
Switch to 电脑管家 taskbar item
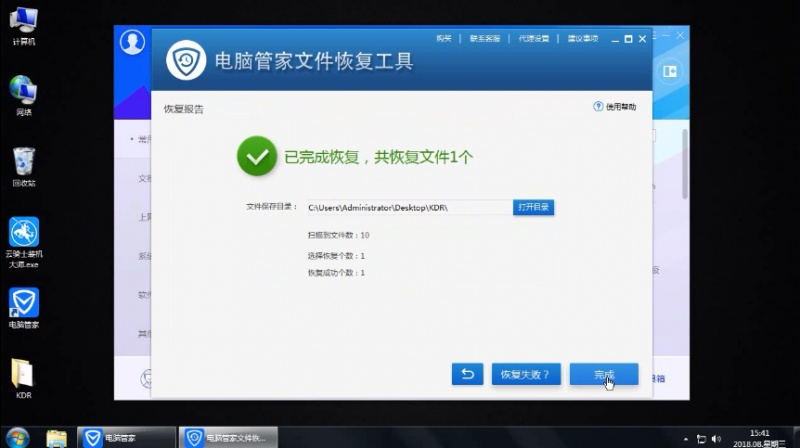tap(127, 438)
